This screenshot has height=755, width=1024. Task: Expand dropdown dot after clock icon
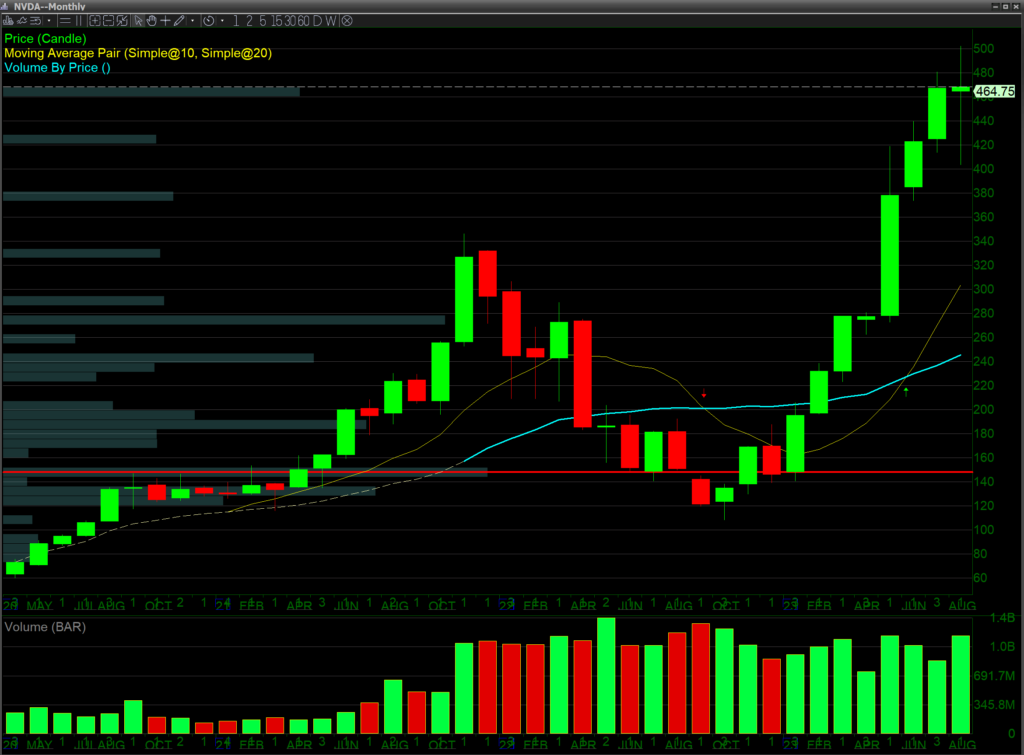coord(222,21)
